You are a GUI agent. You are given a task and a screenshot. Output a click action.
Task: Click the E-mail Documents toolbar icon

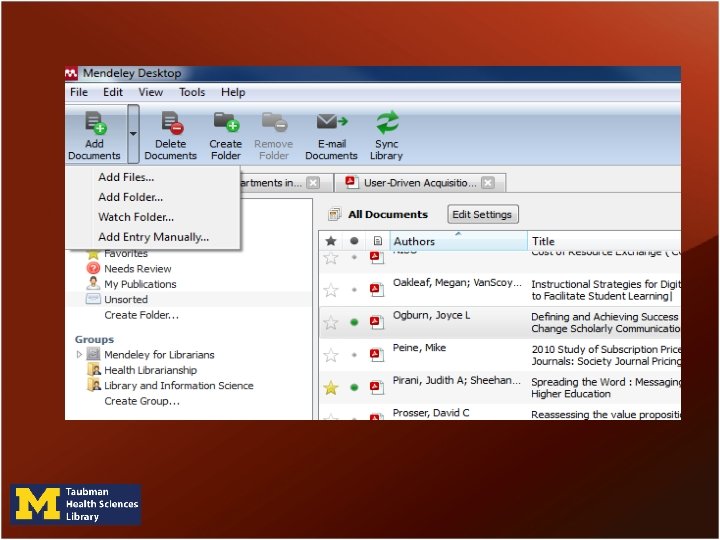[332, 122]
